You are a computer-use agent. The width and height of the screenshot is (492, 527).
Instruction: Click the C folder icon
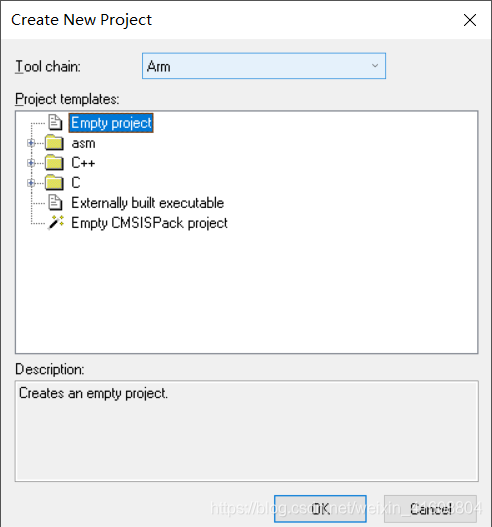click(x=54, y=183)
